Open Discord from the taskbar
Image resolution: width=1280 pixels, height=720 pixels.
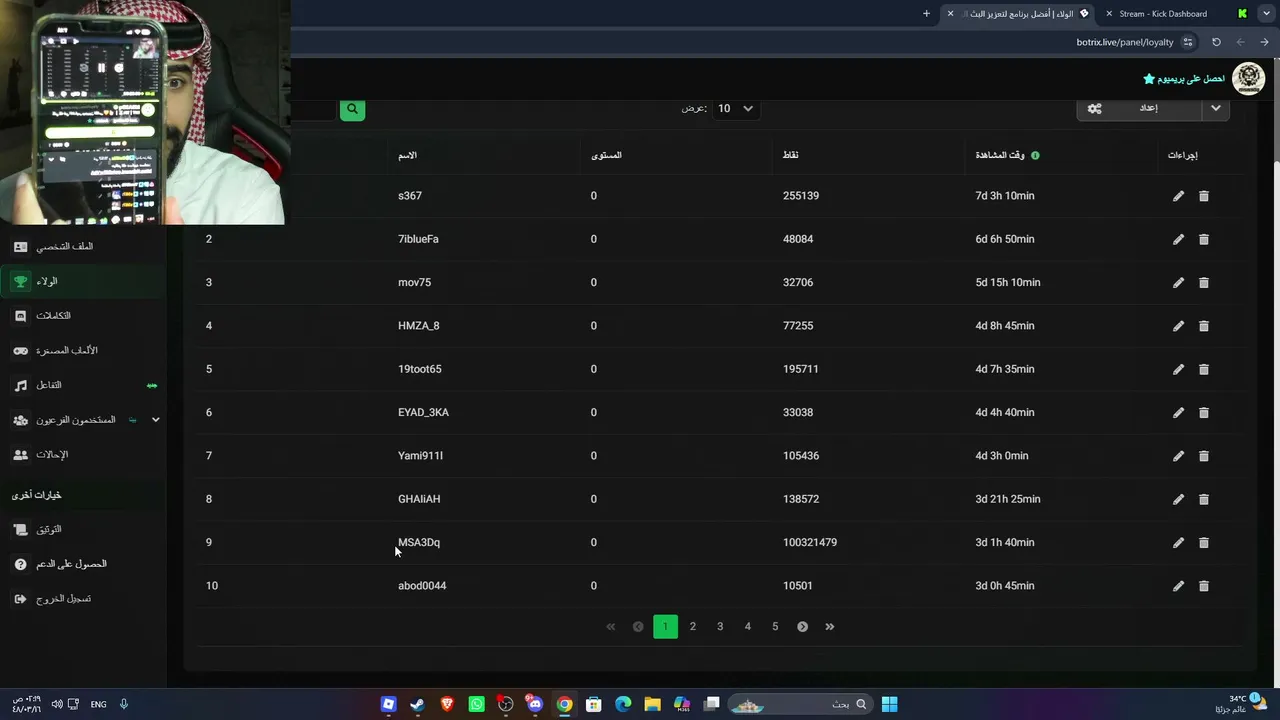click(x=535, y=704)
